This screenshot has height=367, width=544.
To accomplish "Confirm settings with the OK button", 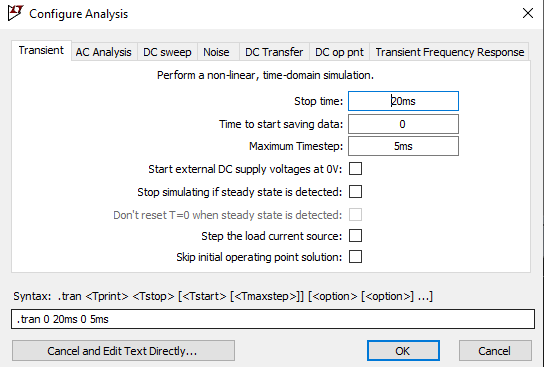I will (403, 351).
